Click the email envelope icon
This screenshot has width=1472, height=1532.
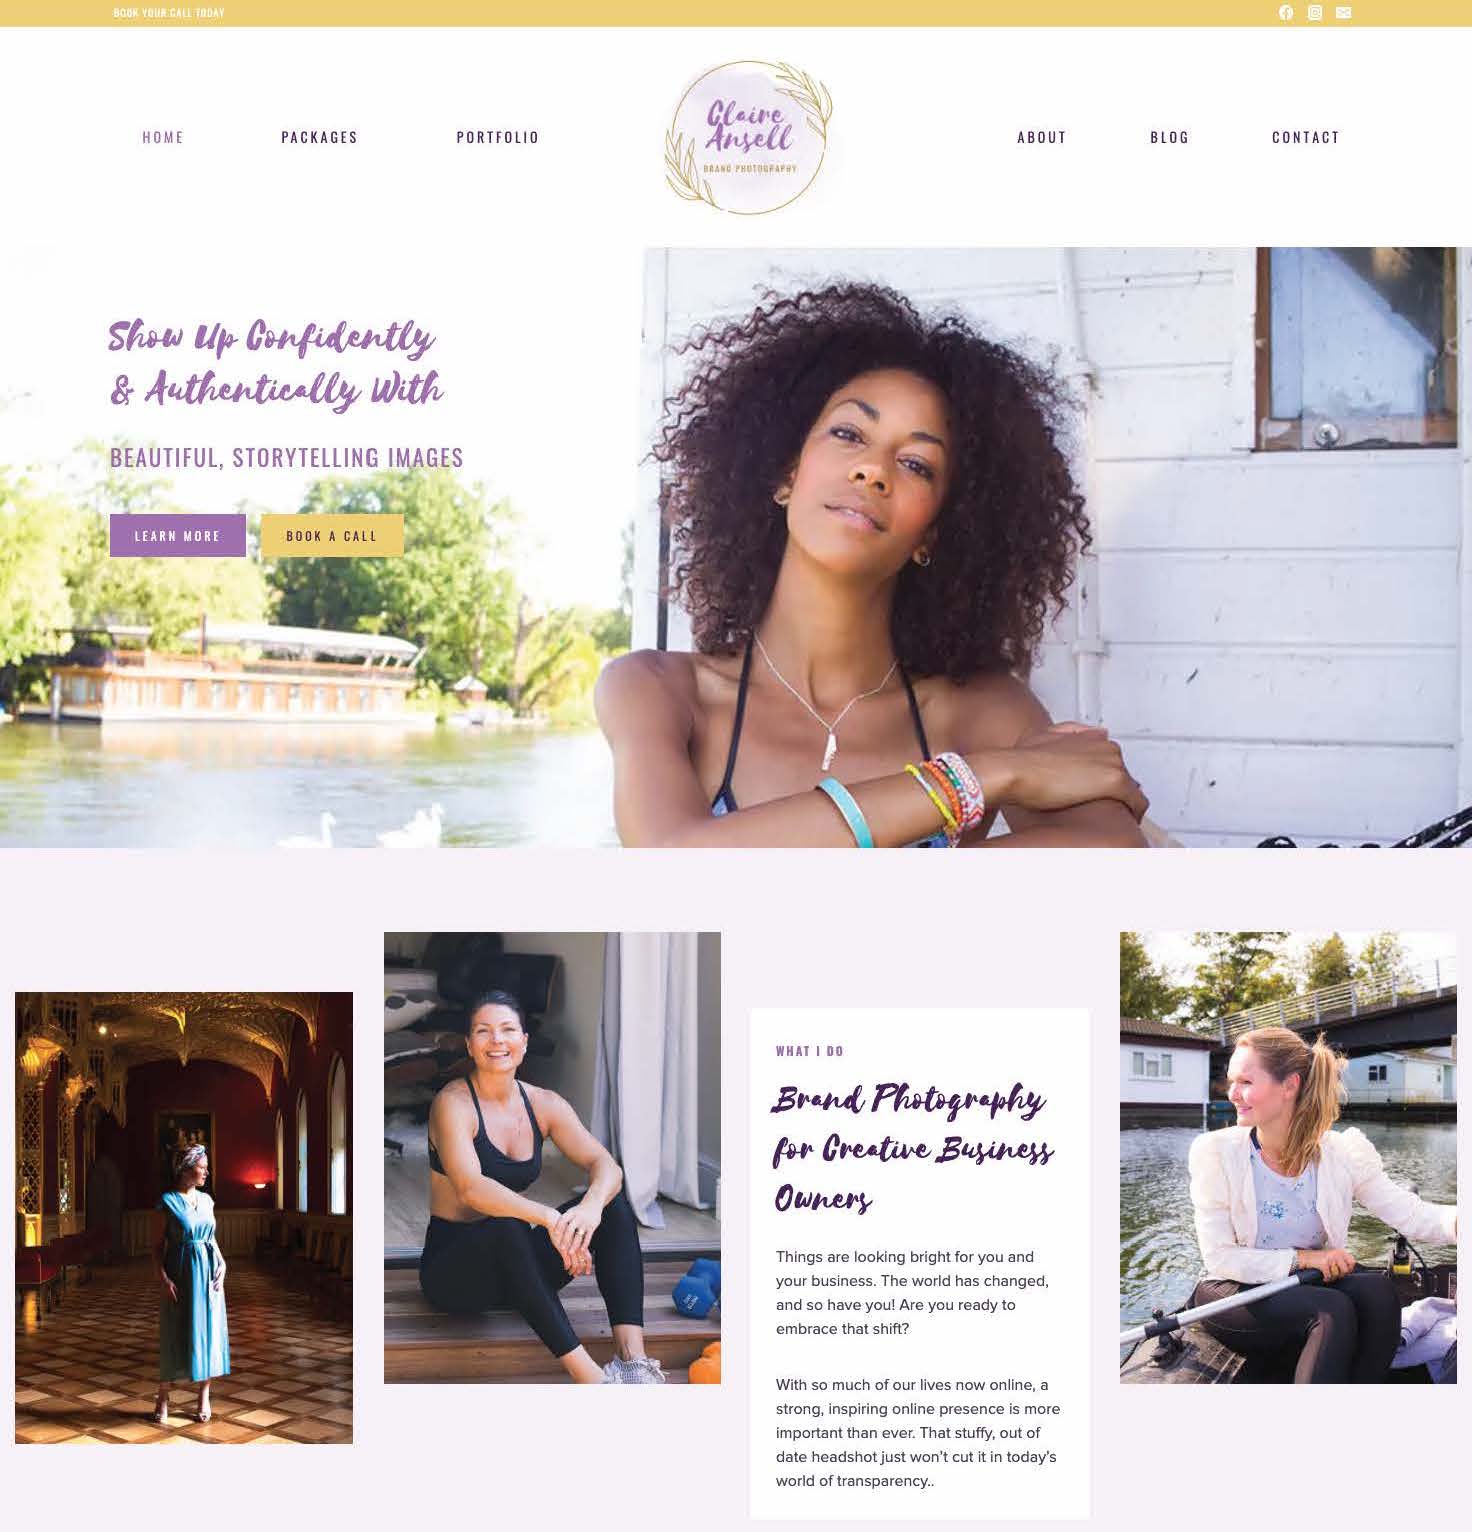pyautogui.click(x=1344, y=13)
